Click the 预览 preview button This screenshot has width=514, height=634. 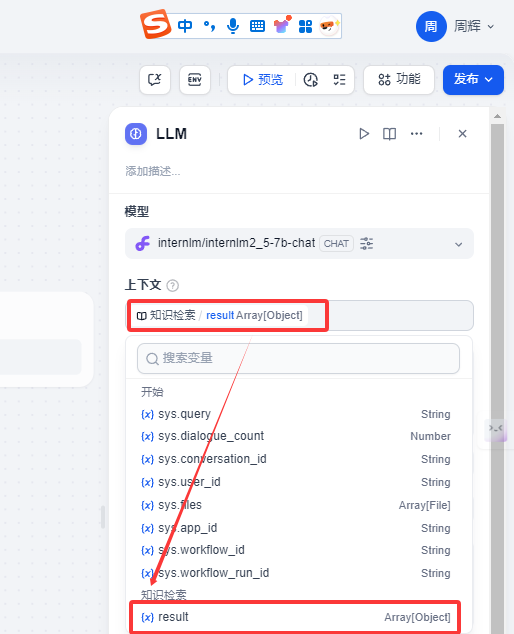click(x=262, y=80)
